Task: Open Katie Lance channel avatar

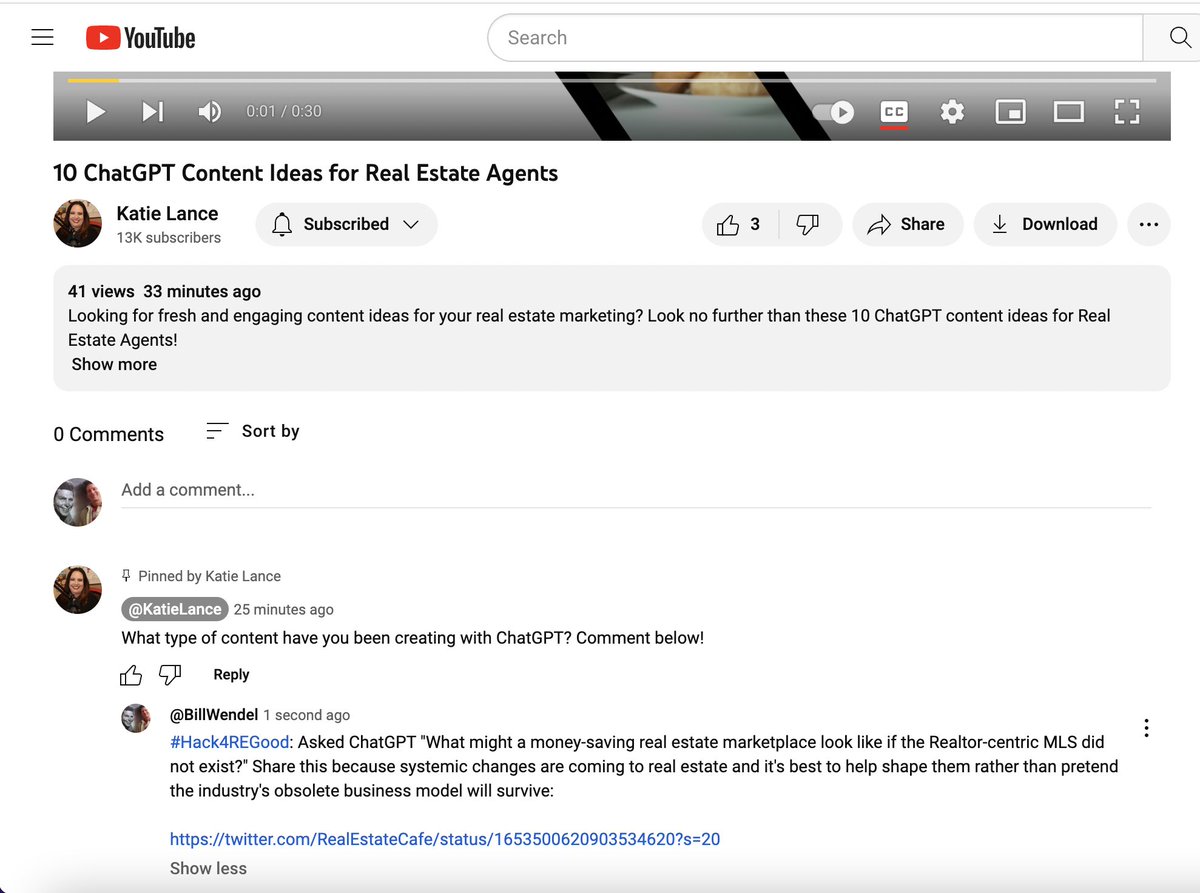Action: tap(77, 224)
